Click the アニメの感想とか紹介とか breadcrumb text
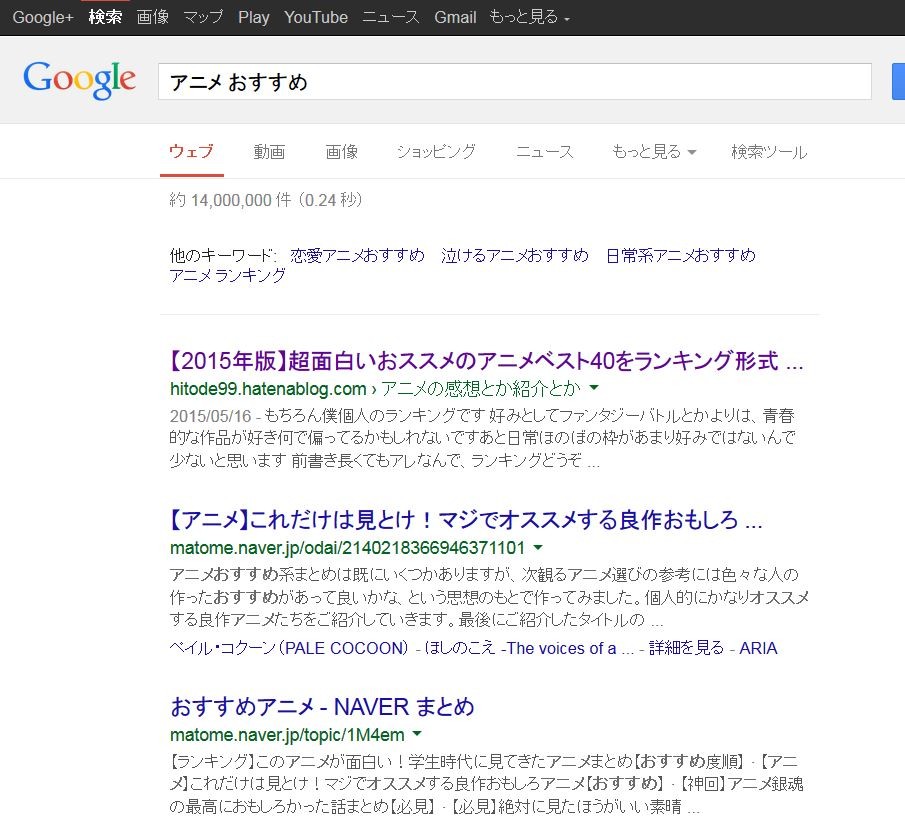The width and height of the screenshot is (905, 835). (x=480, y=388)
